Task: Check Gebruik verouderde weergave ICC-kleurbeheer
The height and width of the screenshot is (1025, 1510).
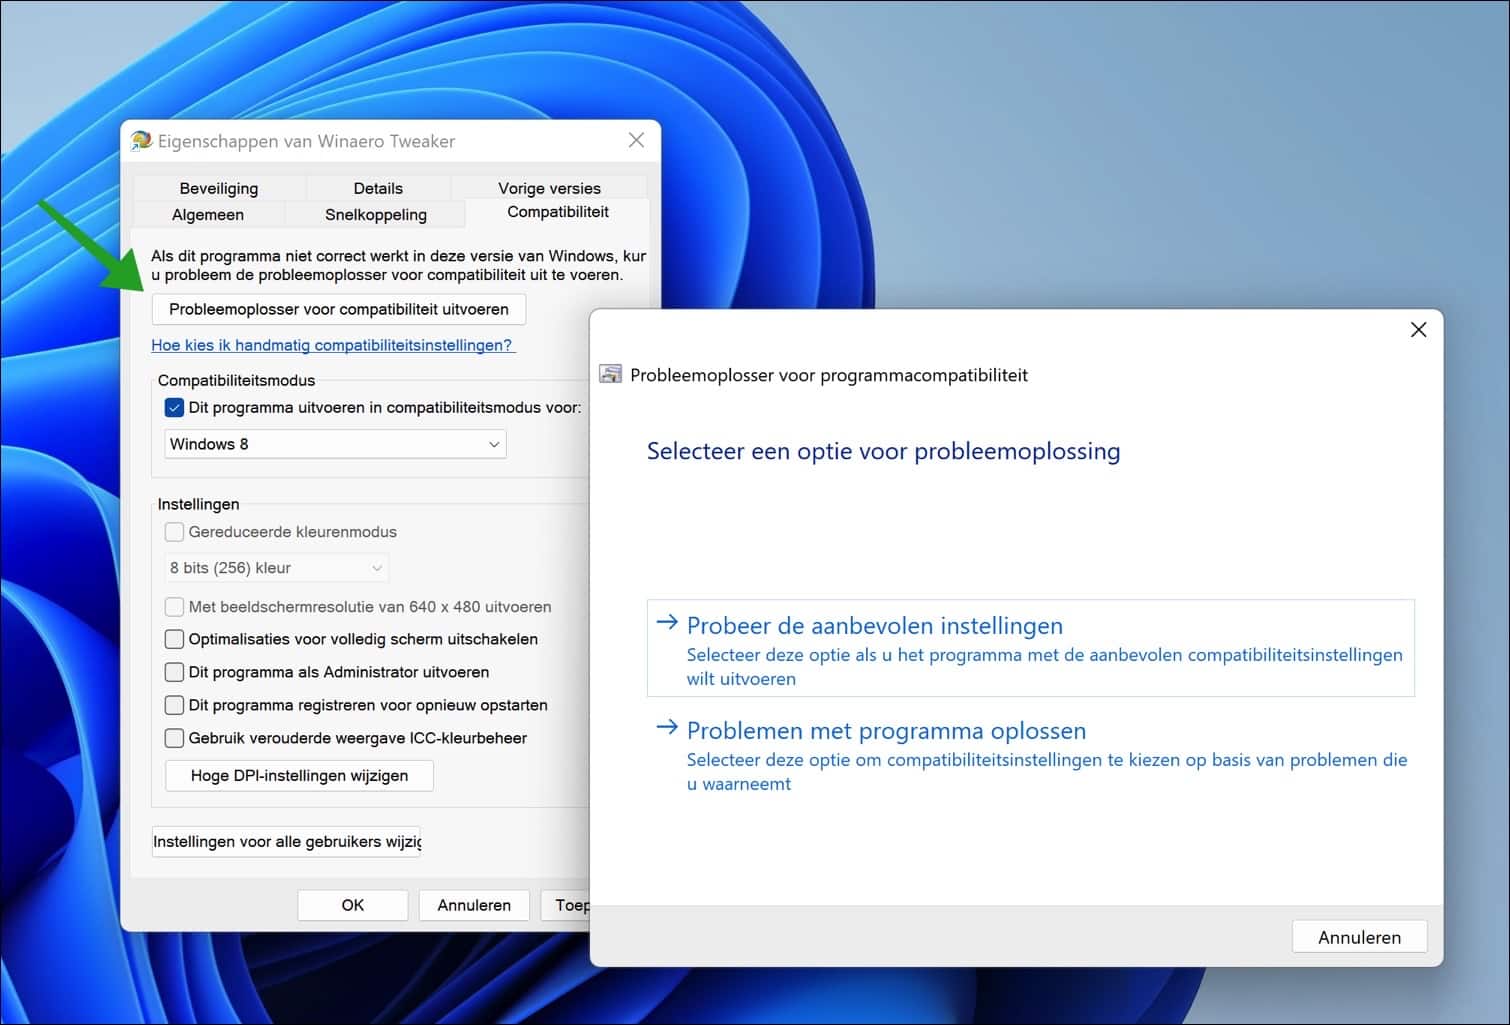Action: pos(174,738)
